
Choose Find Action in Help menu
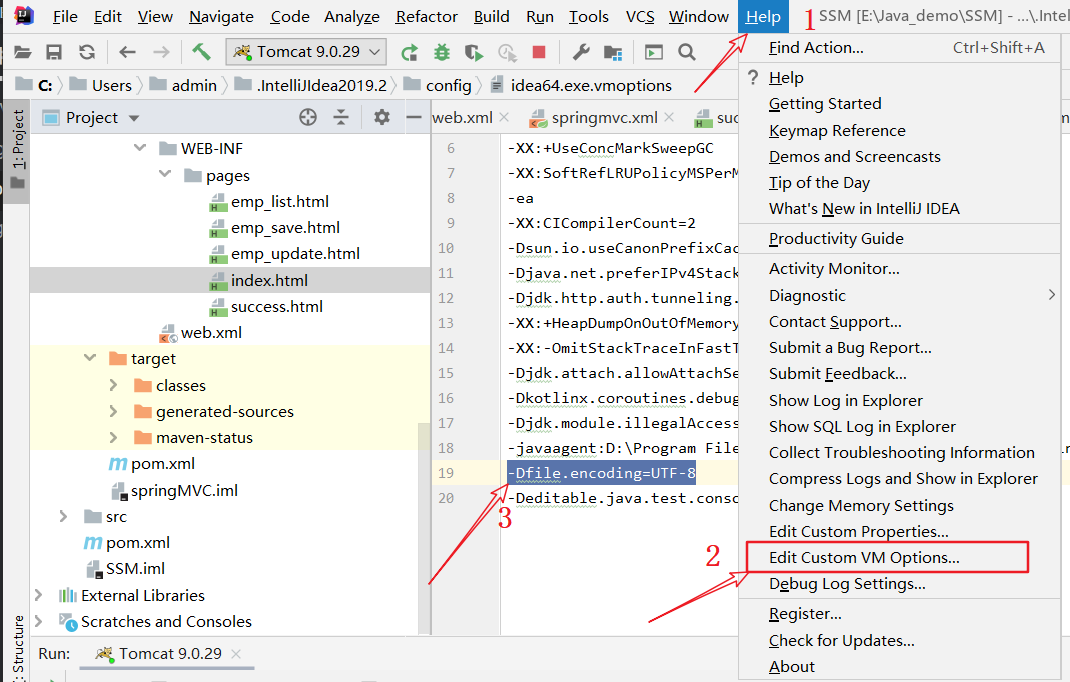(x=899, y=48)
